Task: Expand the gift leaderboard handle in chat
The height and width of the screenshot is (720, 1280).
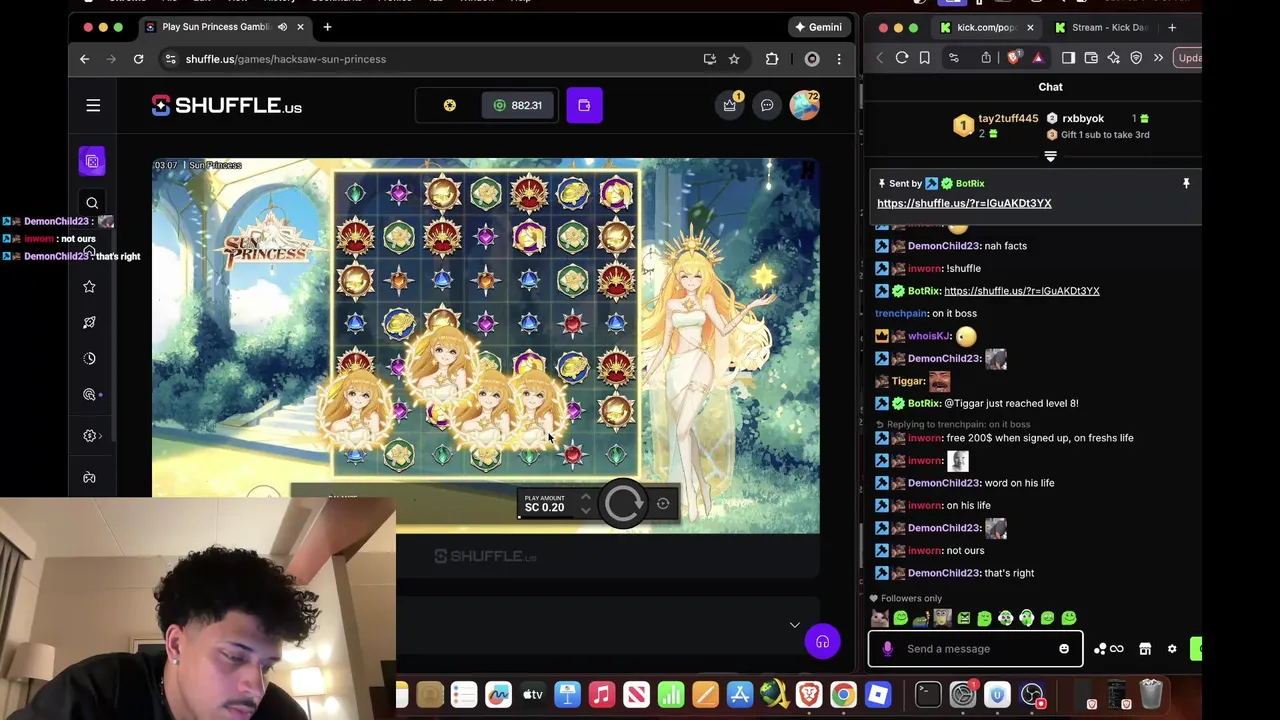Action: 1050,157
